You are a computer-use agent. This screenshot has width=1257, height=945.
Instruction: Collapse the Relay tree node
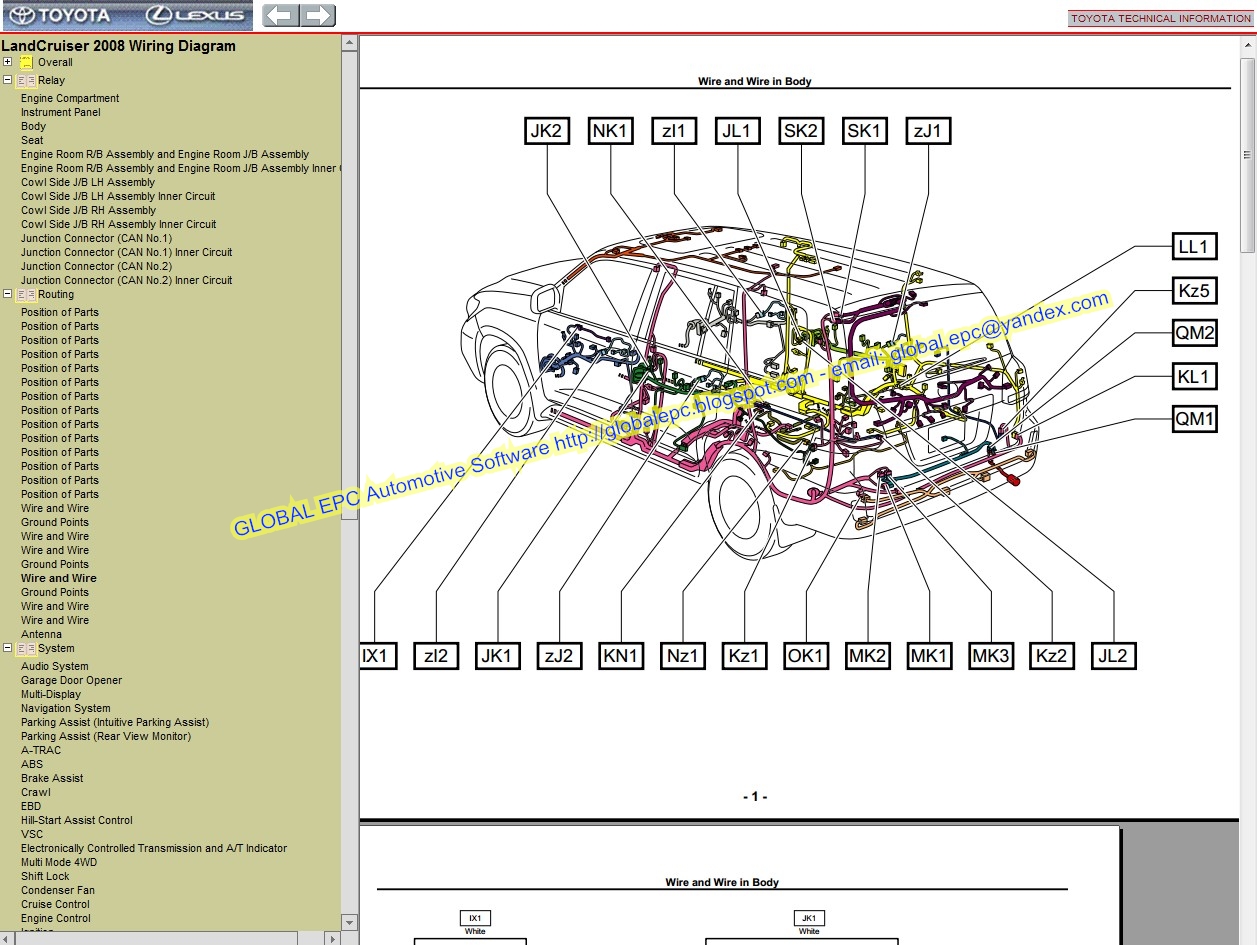coord(7,80)
